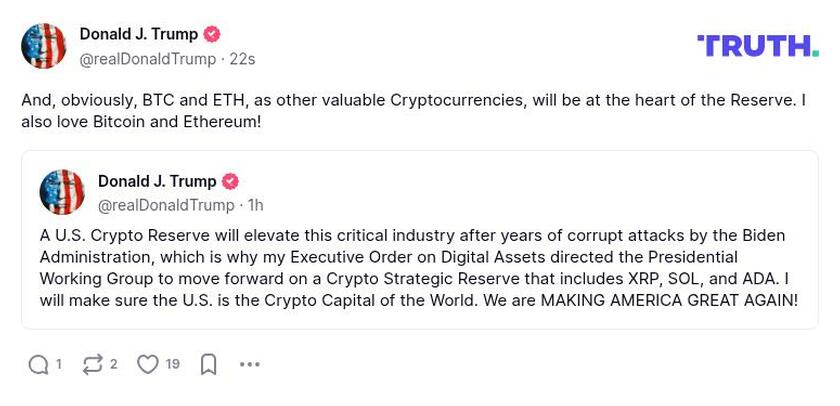This screenshot has height=406, width=840.
Task: Click the reply speech bubble icon
Action: (x=39, y=365)
